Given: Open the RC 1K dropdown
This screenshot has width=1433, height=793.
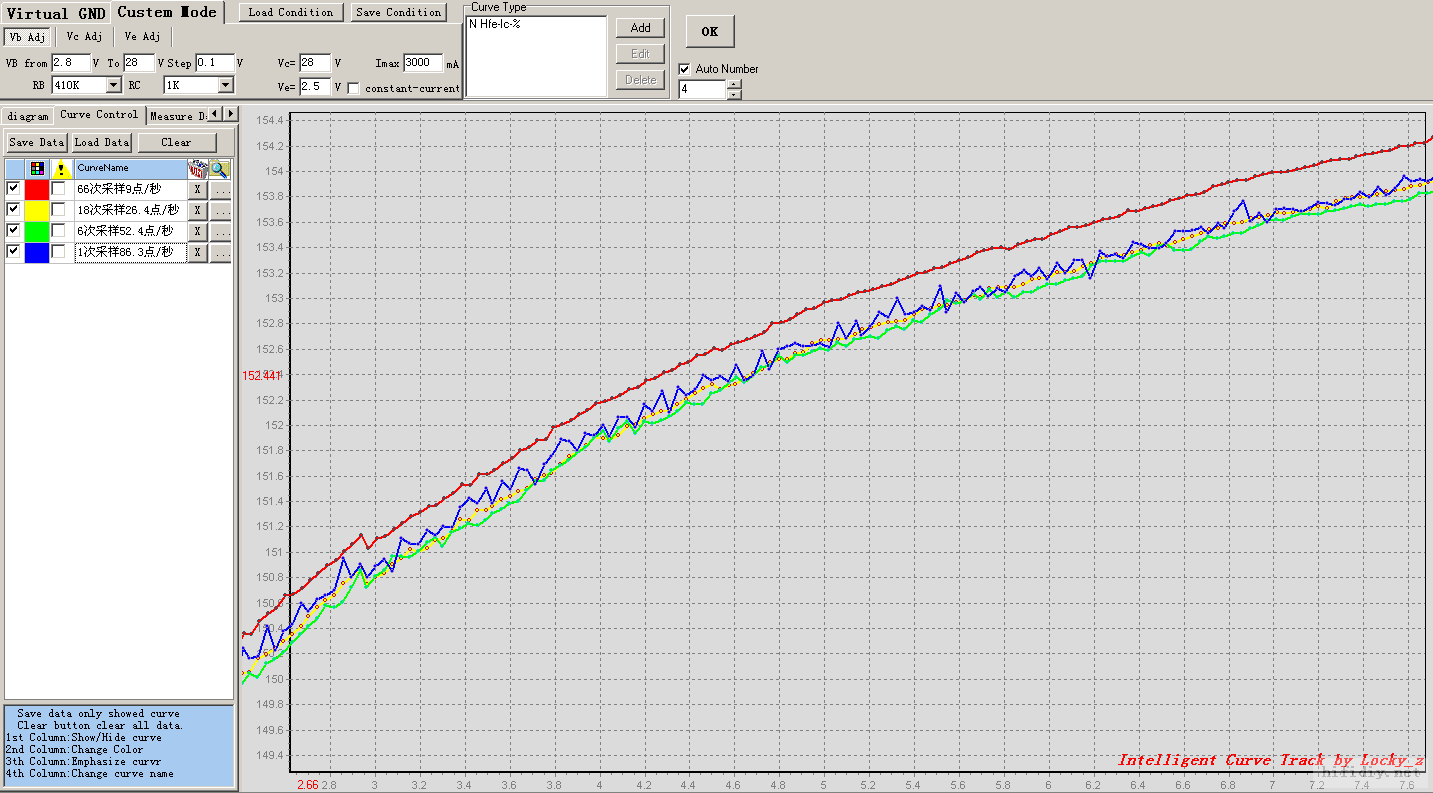Looking at the screenshot, I should [225, 86].
